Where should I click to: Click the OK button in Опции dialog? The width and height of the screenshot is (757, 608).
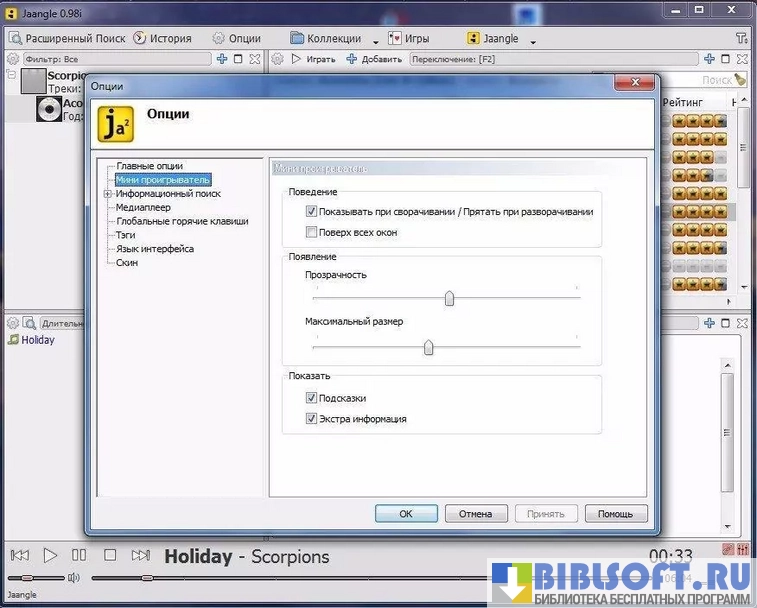[x=406, y=514]
